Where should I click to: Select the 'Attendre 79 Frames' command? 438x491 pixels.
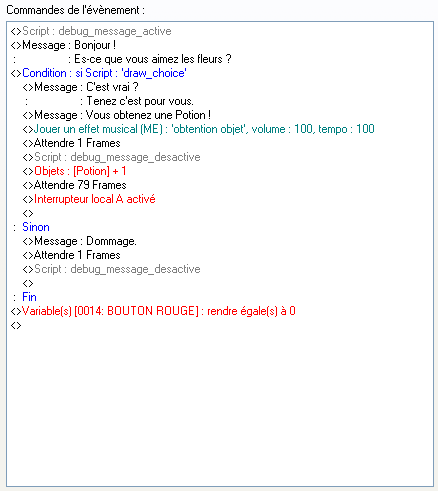point(74,185)
